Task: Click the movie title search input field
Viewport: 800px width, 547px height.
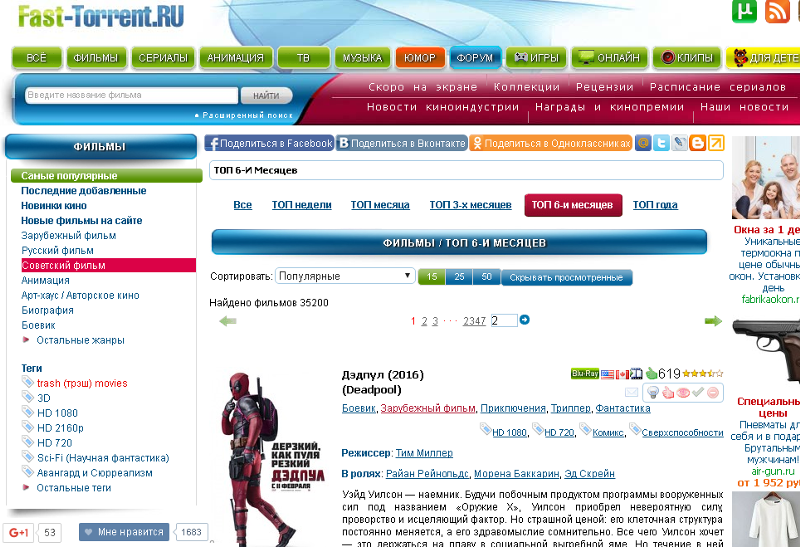Action: click(132, 95)
